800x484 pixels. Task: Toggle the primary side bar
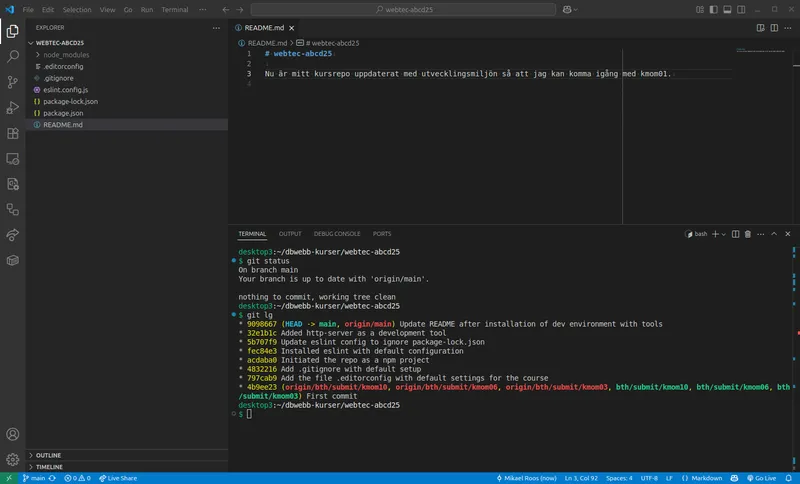(713, 9)
